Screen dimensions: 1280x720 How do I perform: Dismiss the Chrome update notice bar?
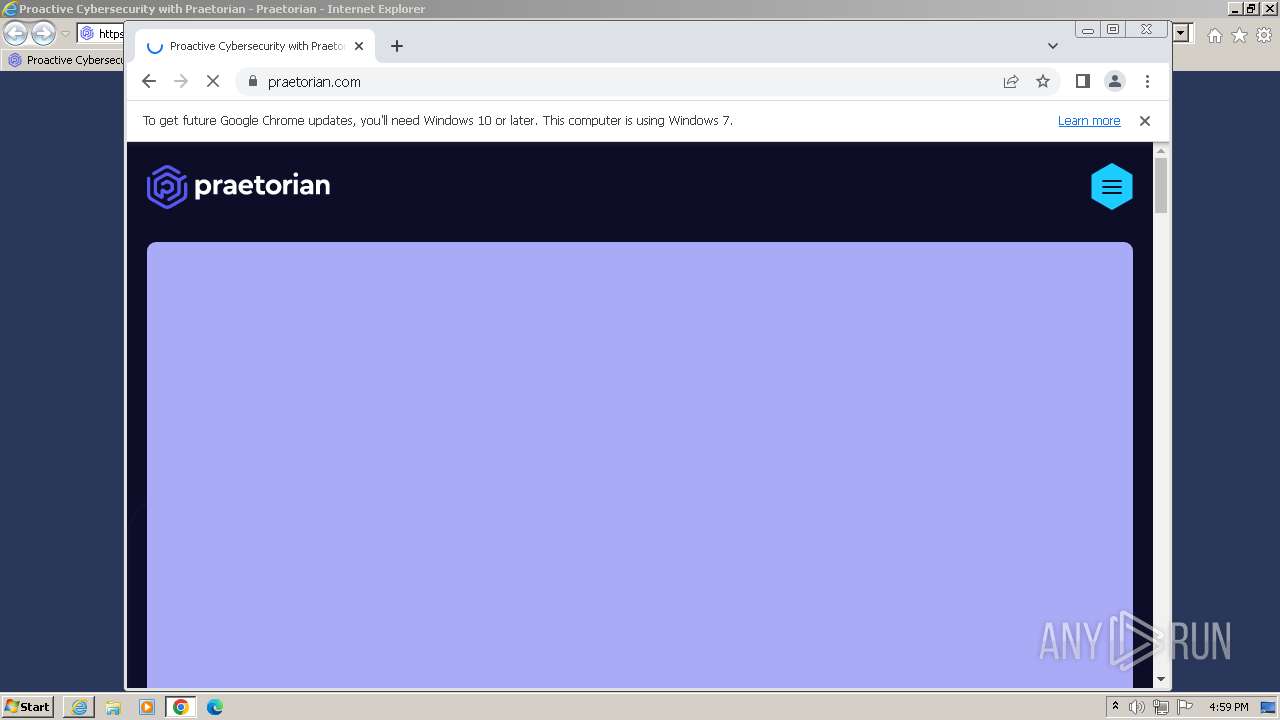(1145, 121)
